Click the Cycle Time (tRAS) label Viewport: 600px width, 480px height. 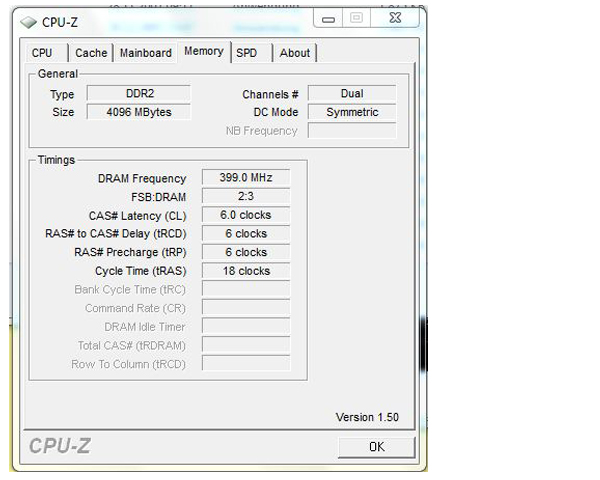[140, 271]
